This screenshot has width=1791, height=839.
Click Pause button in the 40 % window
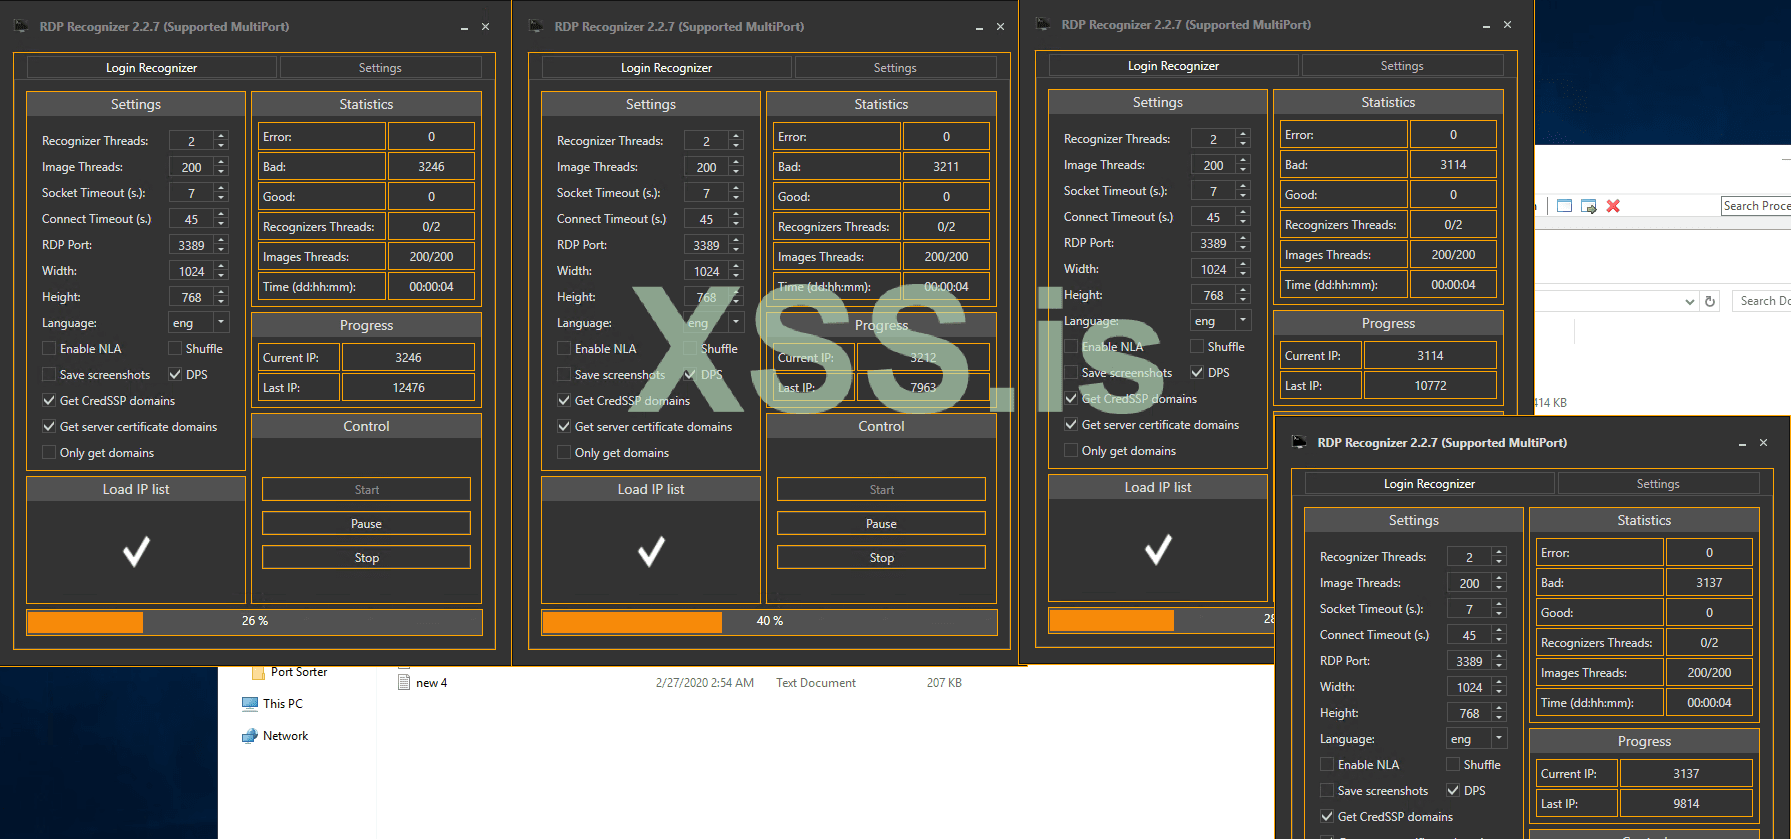(881, 524)
